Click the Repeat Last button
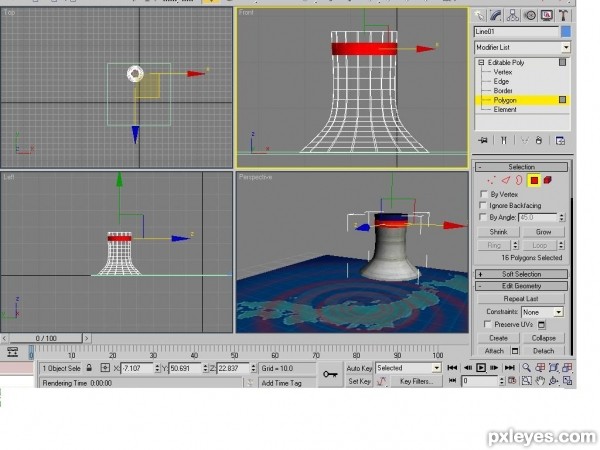 [x=521, y=298]
